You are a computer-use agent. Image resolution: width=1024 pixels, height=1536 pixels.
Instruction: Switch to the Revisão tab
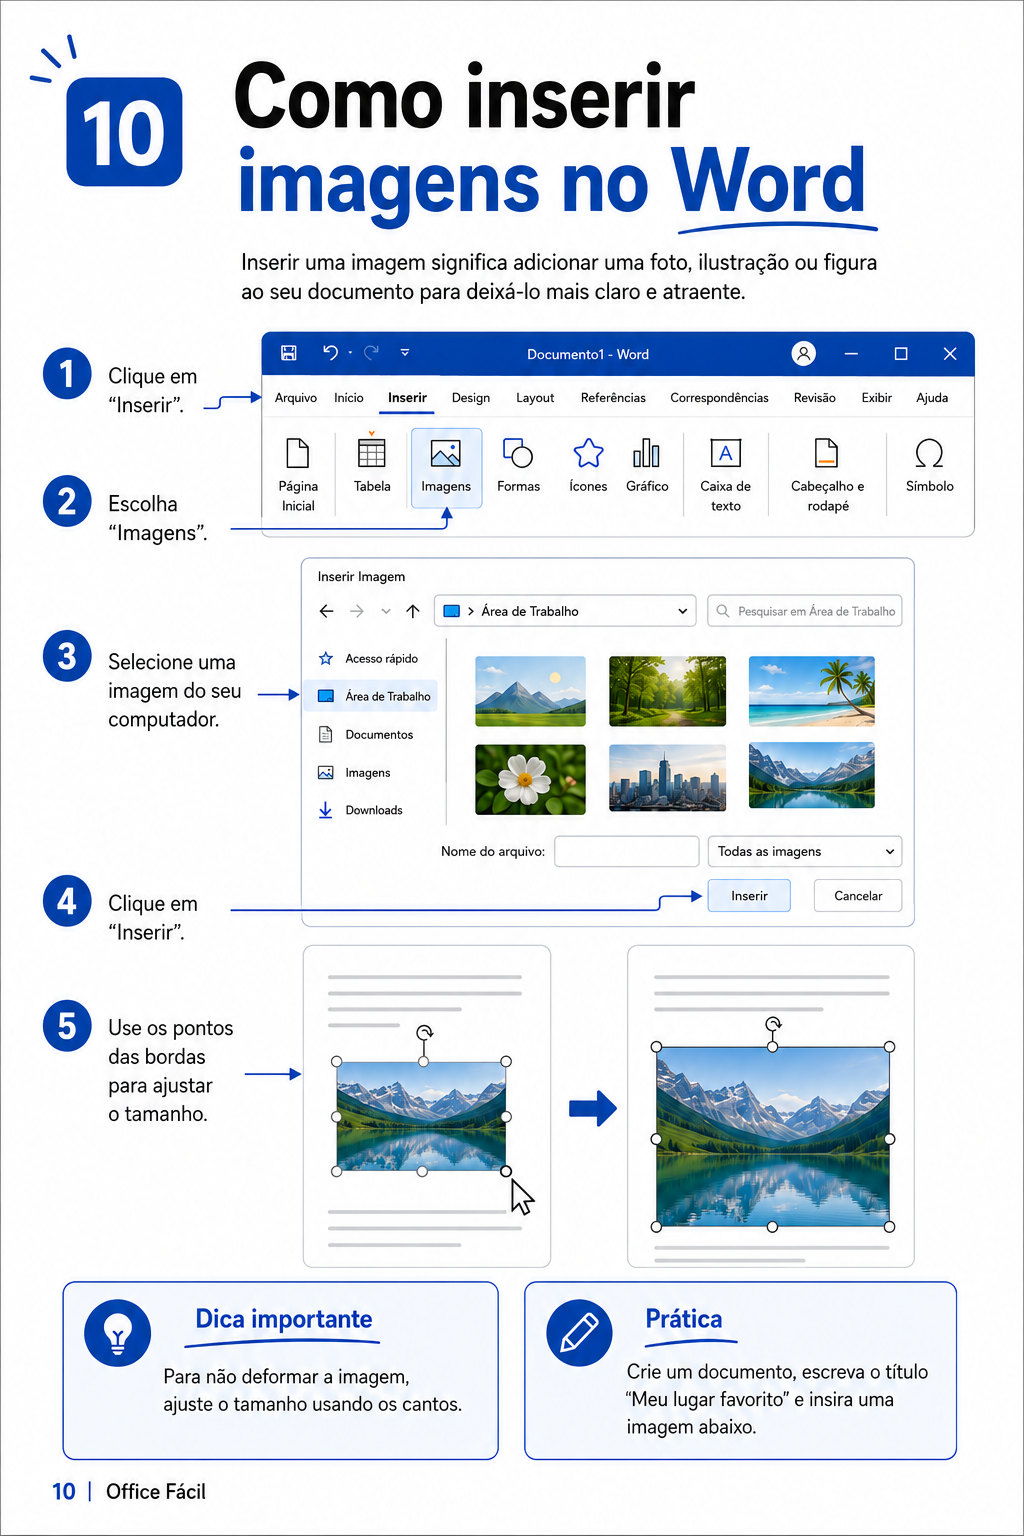(x=815, y=398)
